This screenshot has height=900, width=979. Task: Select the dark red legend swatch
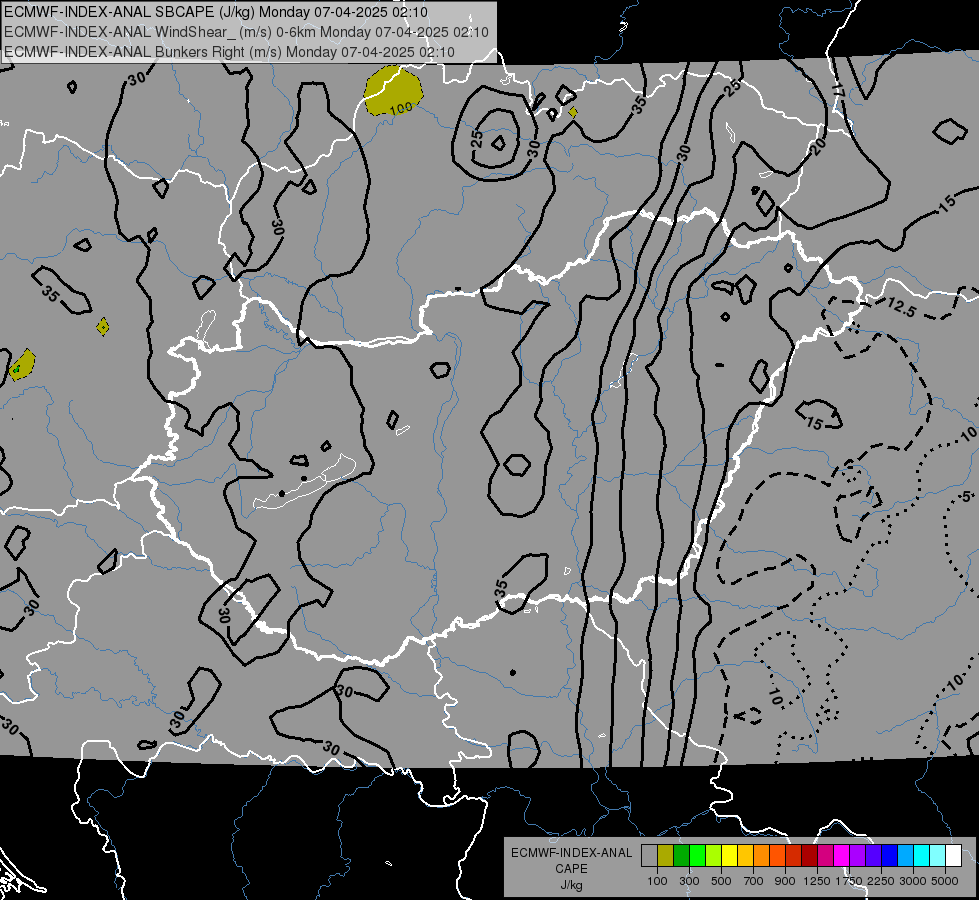click(x=809, y=856)
